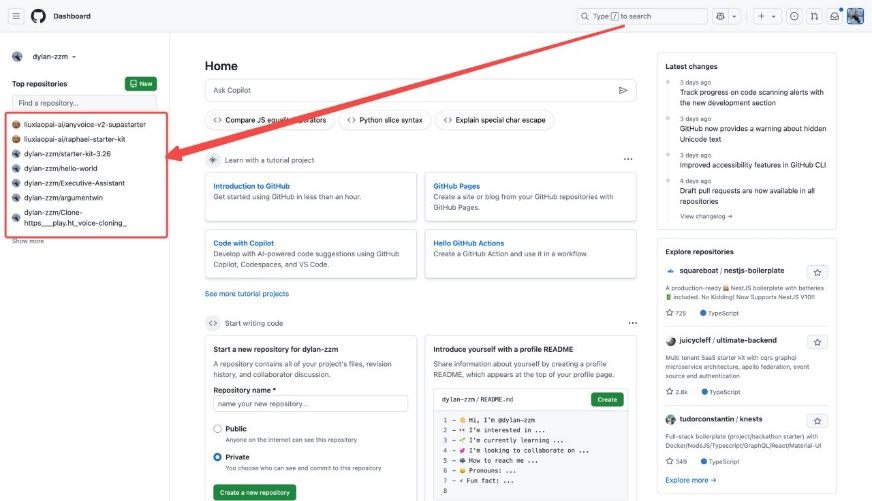Open the dylan-zzm/hello-world repository link

[x=60, y=168]
